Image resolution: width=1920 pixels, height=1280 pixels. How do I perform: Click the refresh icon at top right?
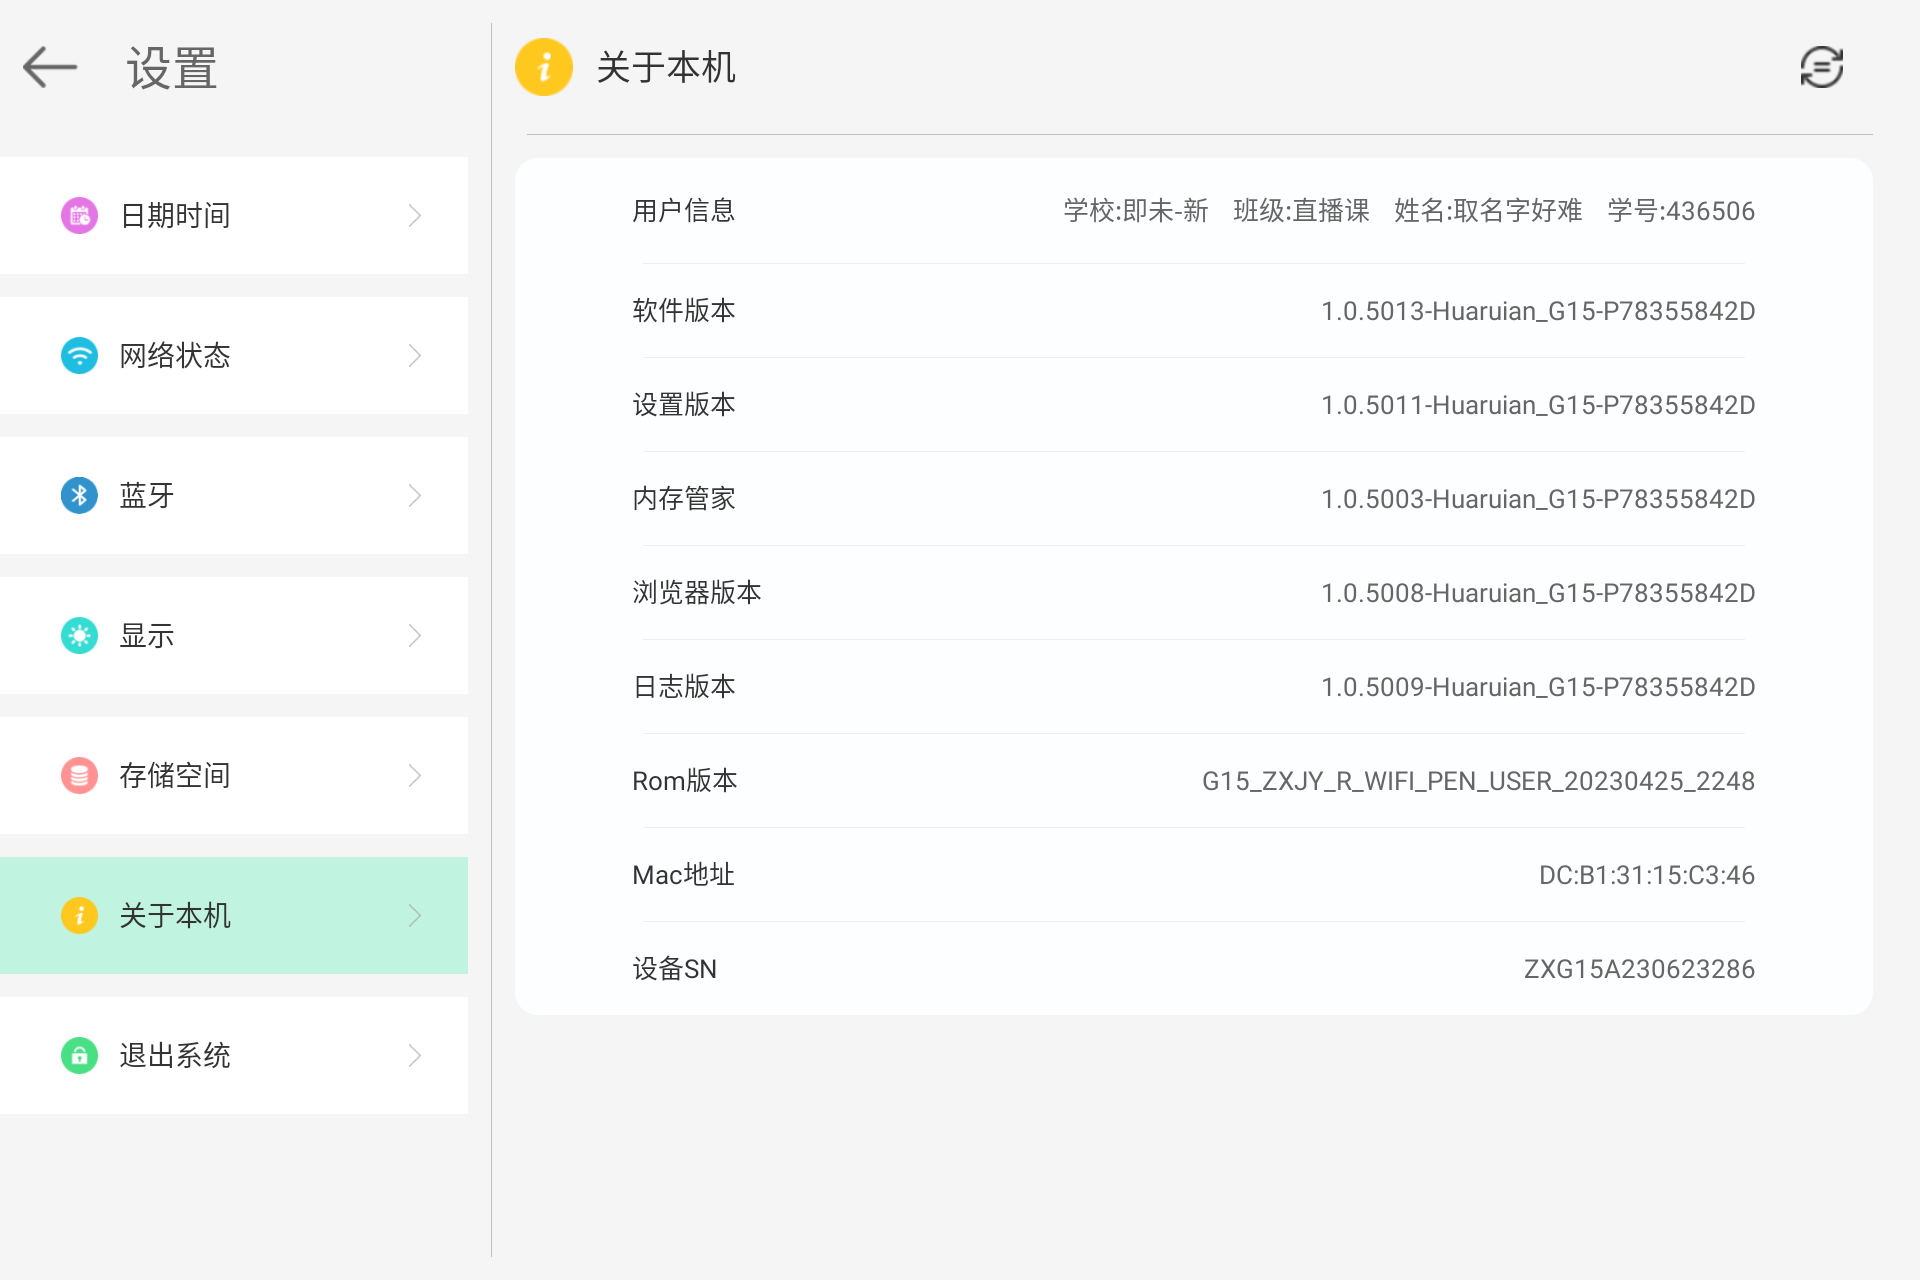(1820, 67)
